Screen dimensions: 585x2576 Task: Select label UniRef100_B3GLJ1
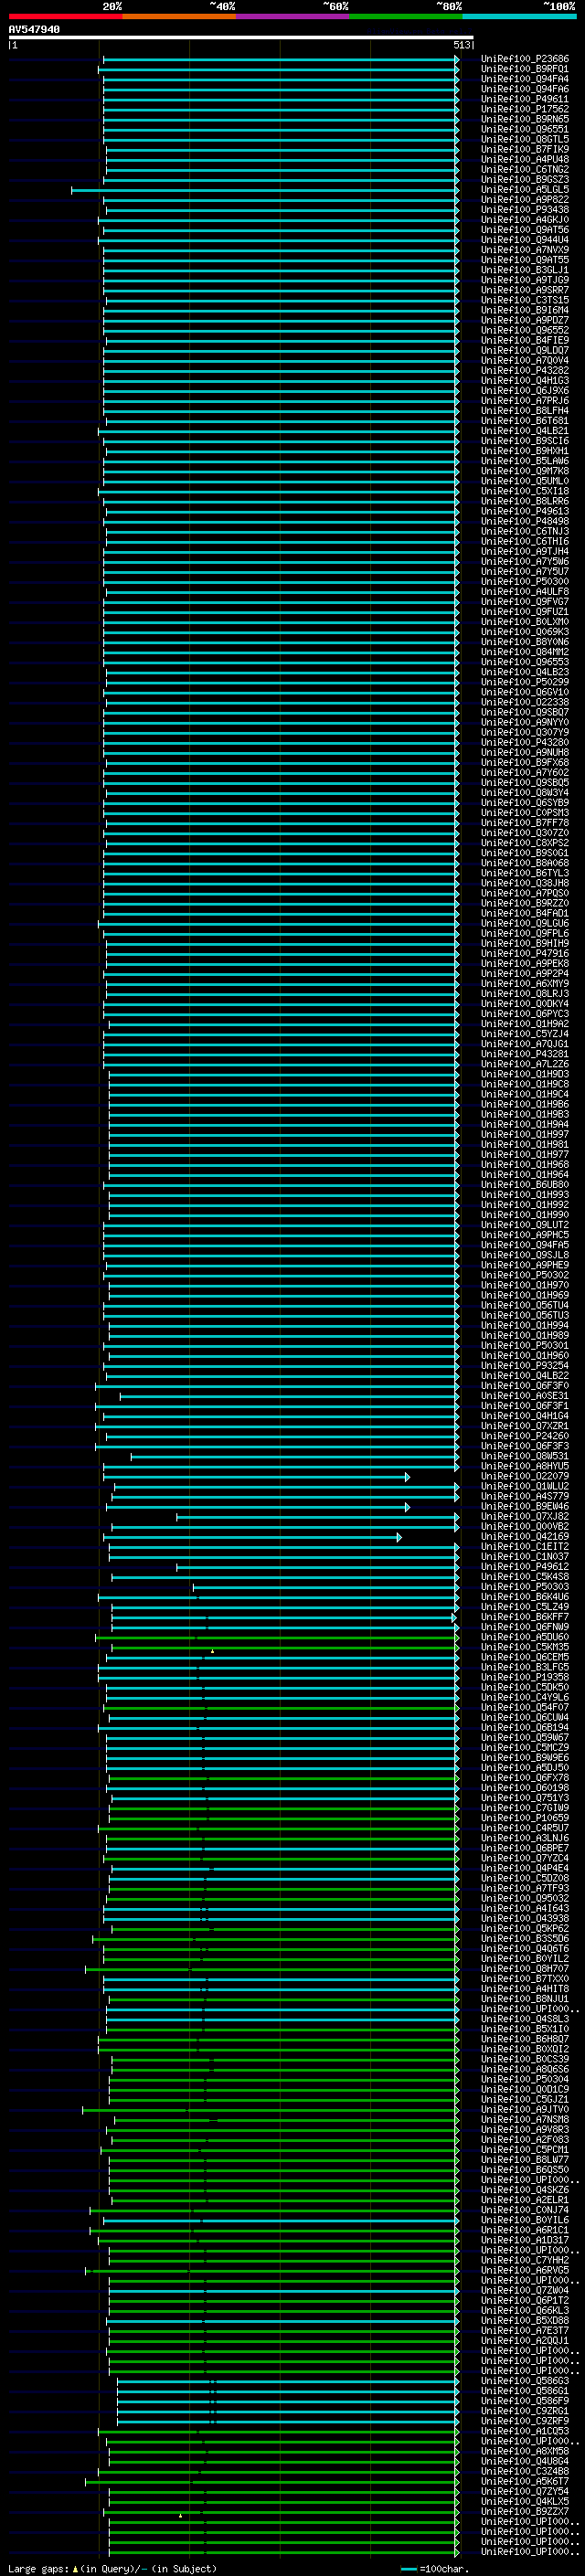pos(525,270)
